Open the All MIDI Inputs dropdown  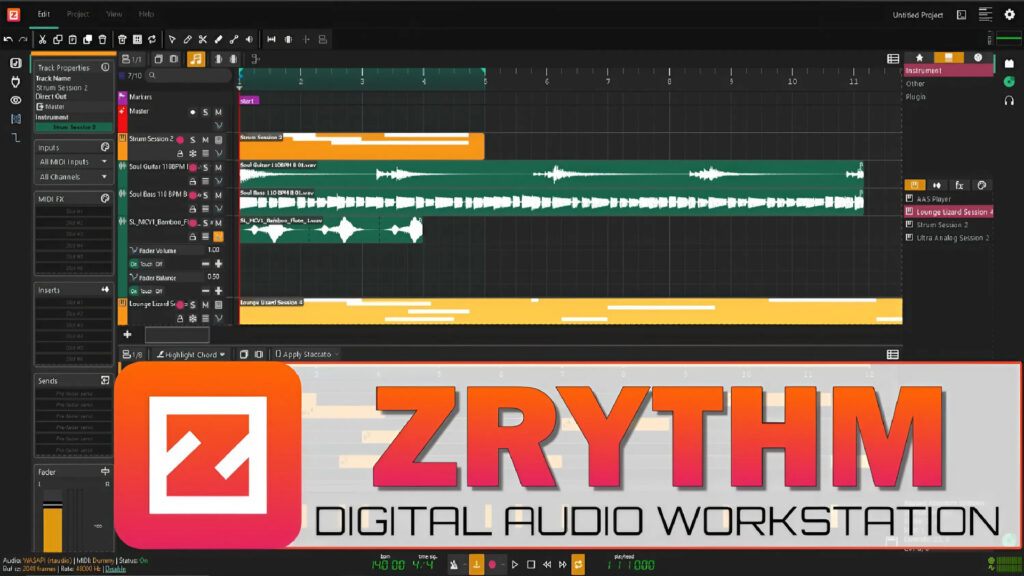(x=73, y=161)
